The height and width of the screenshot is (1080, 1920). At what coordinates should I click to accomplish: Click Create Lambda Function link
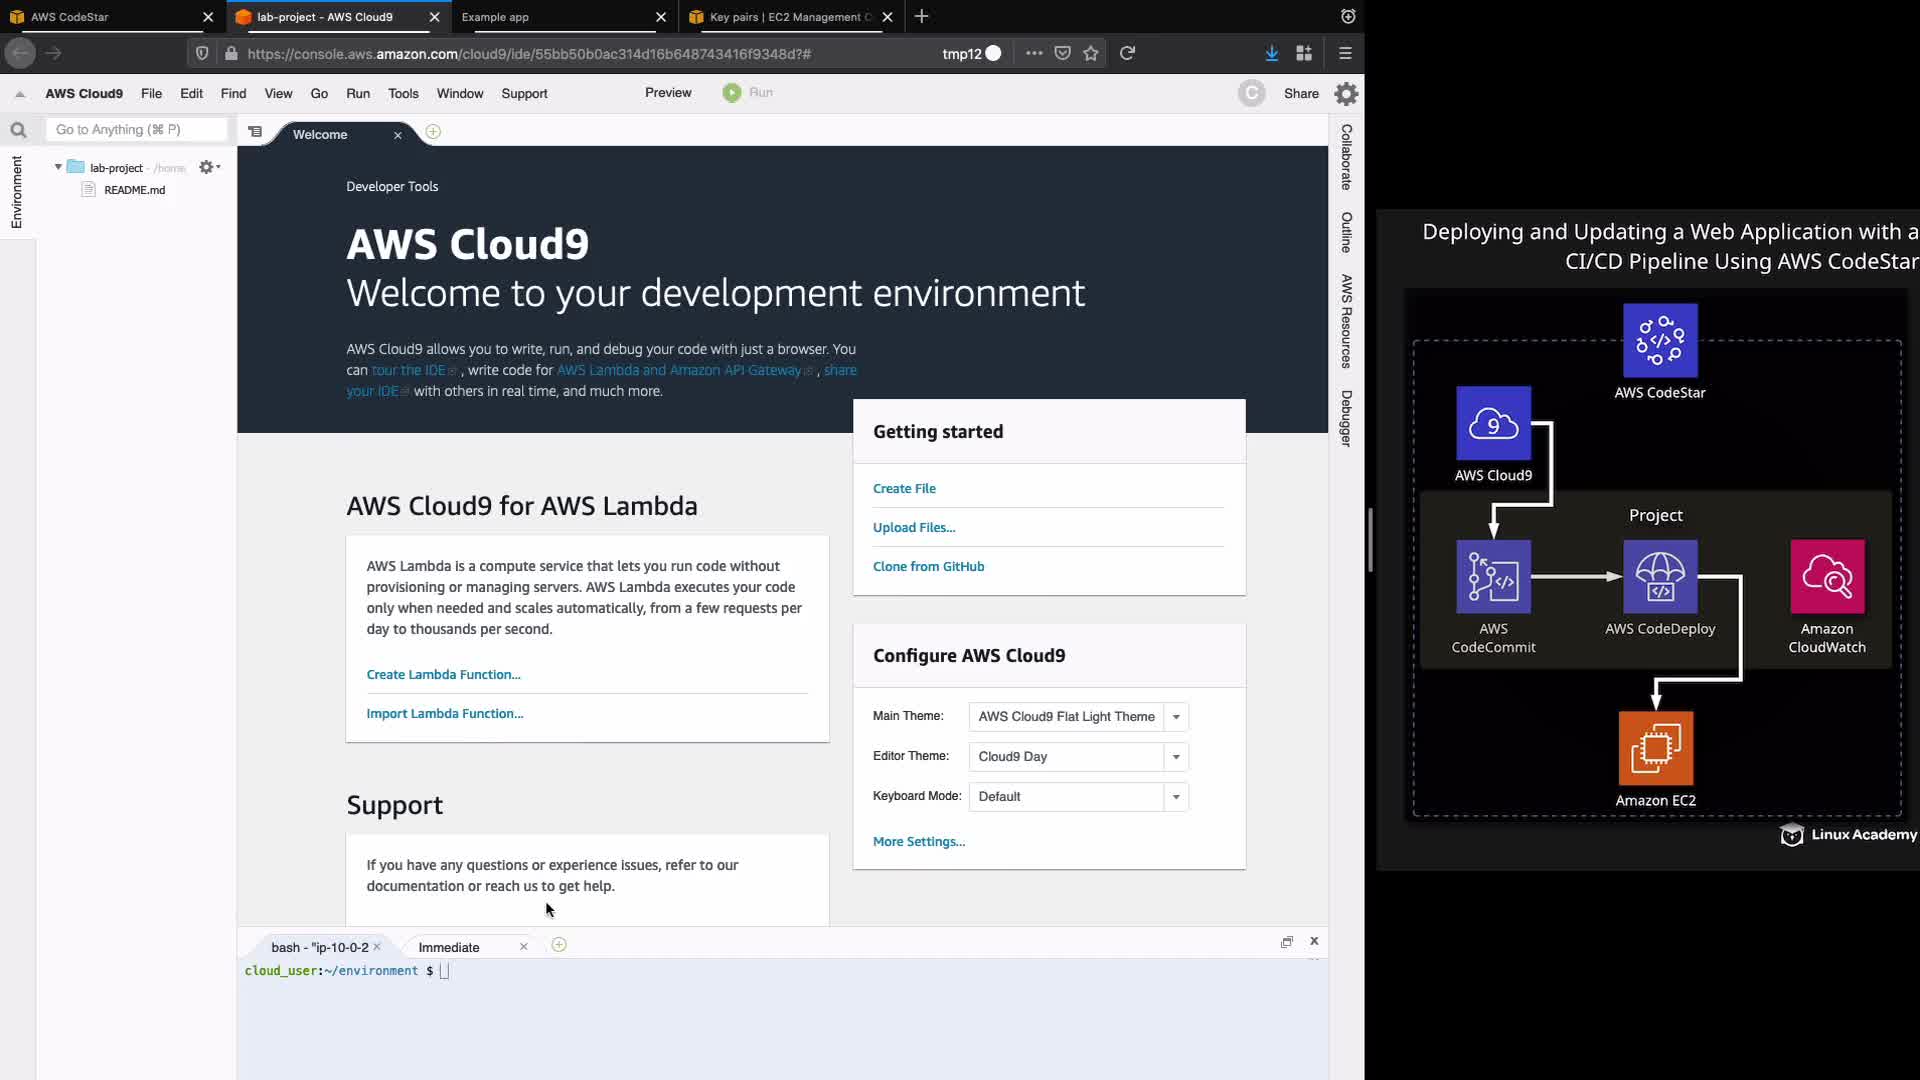click(x=443, y=674)
